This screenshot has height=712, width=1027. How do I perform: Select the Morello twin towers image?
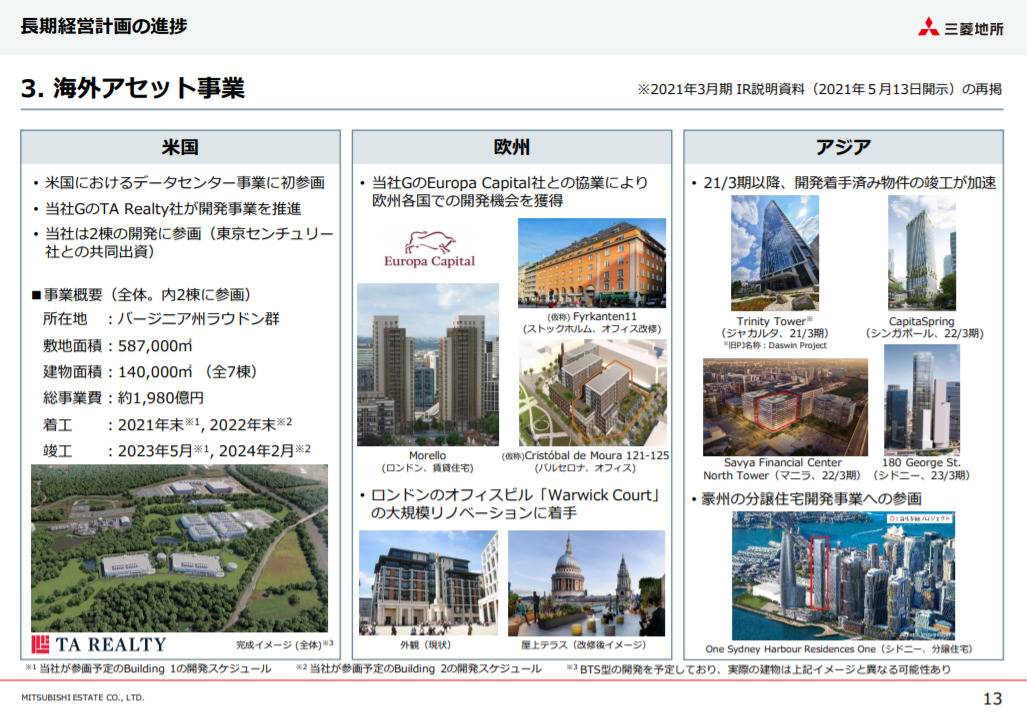(428, 364)
